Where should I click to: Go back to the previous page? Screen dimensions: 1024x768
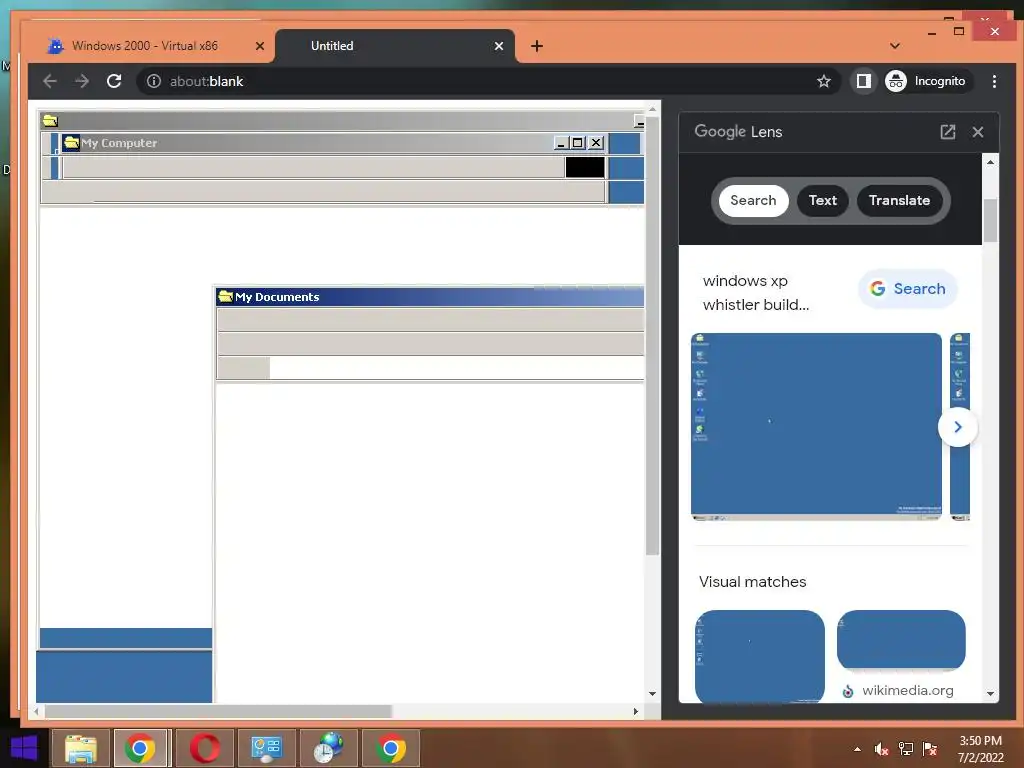point(50,81)
